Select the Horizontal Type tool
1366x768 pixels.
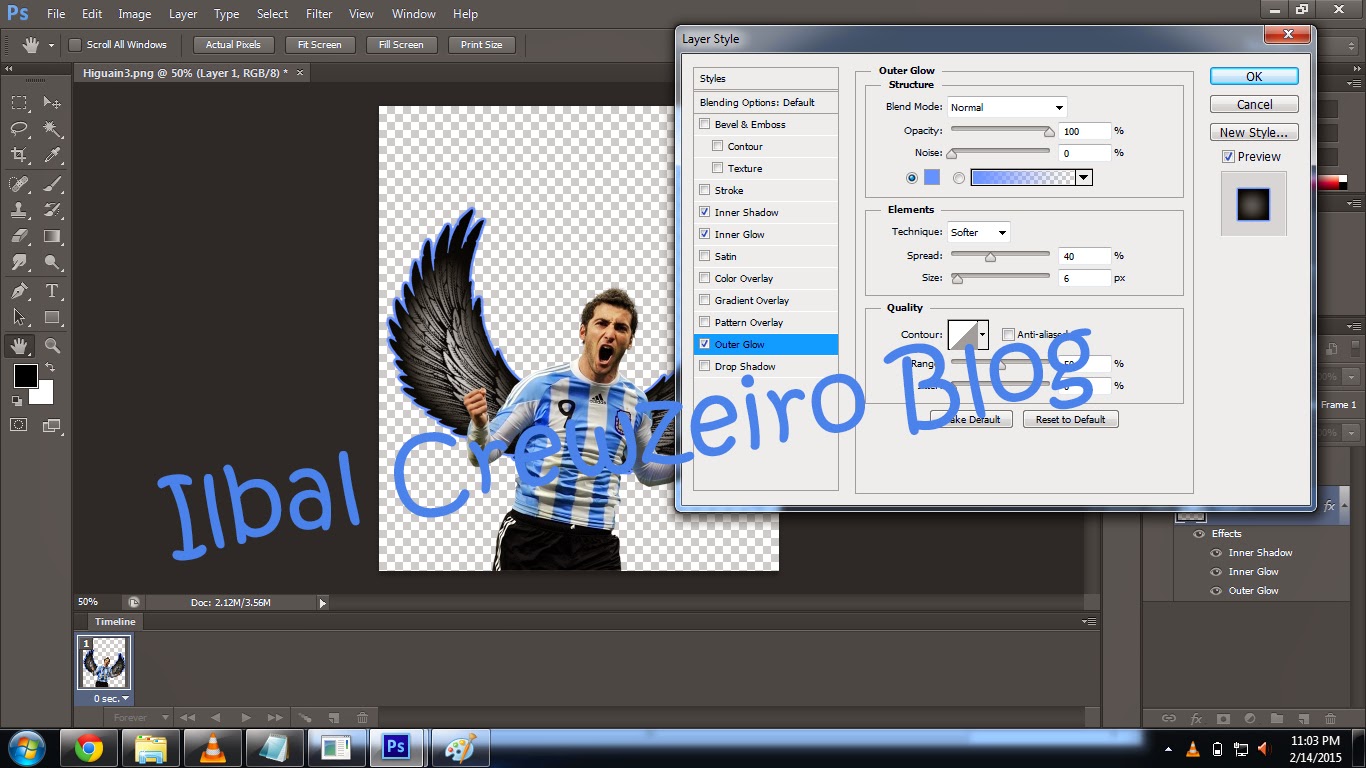coord(52,291)
